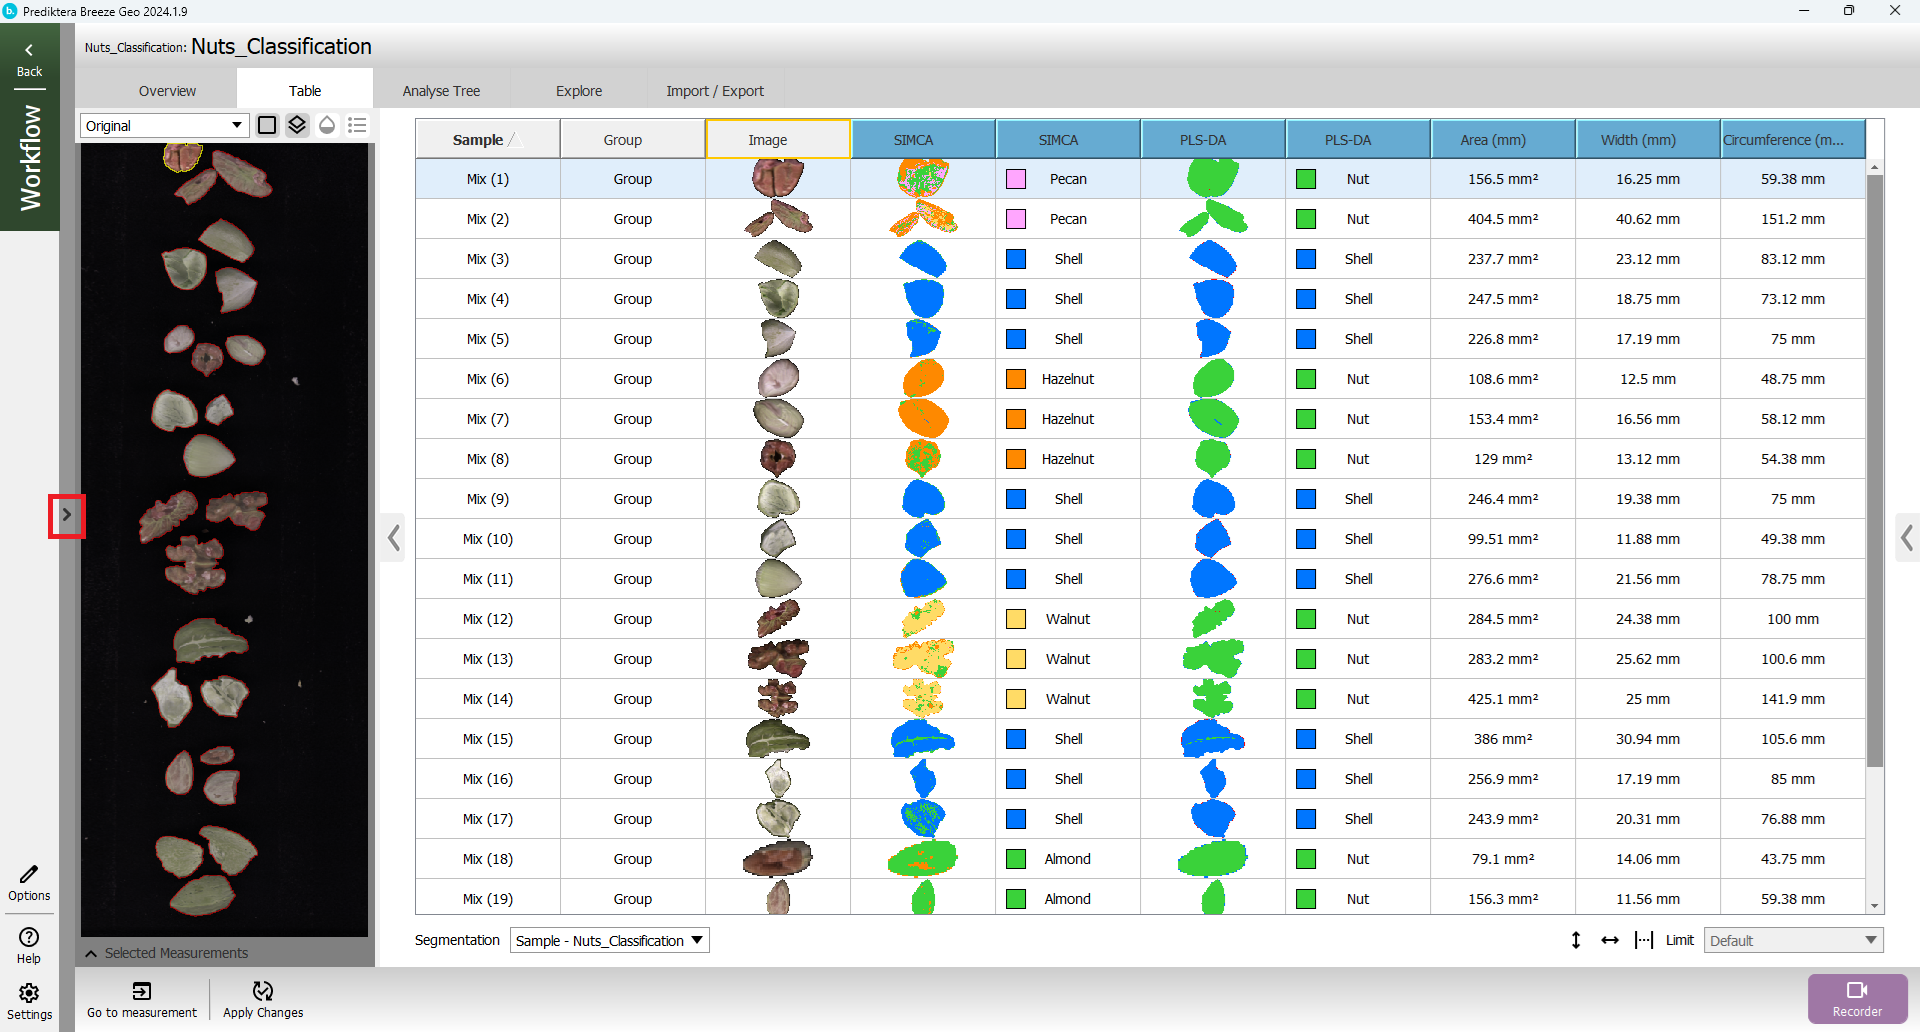
Task: Click Go to measurement
Action: 142,999
